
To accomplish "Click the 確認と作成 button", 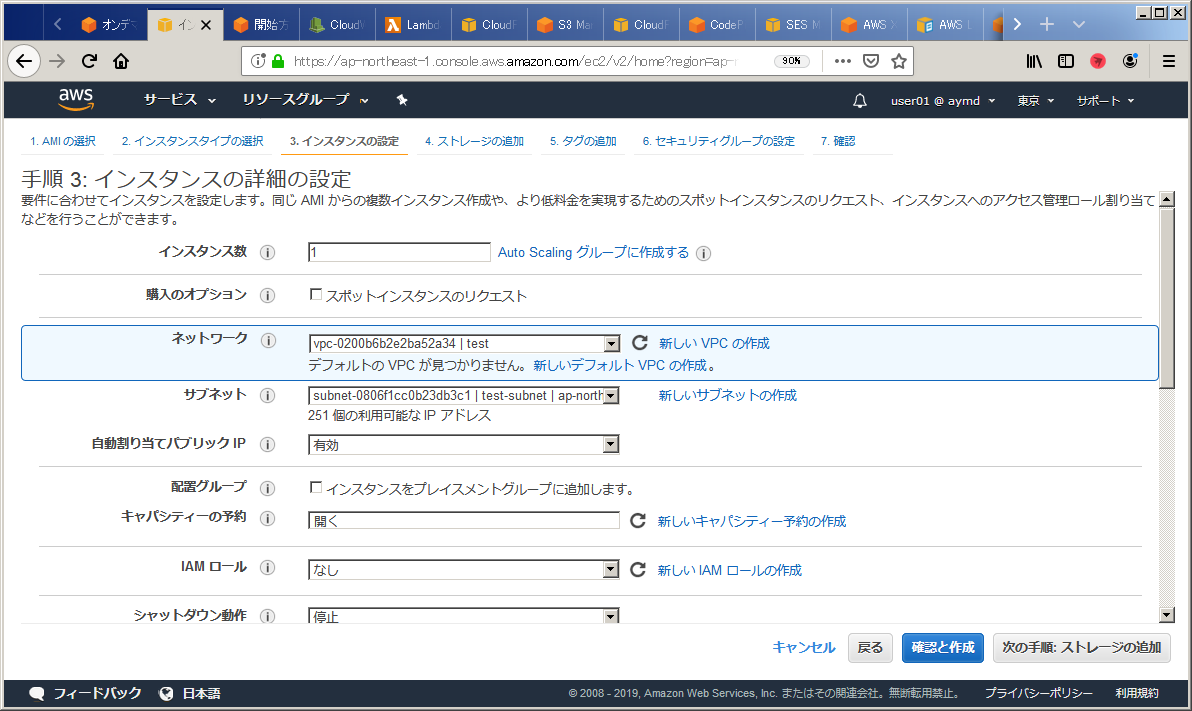I will coord(943,647).
